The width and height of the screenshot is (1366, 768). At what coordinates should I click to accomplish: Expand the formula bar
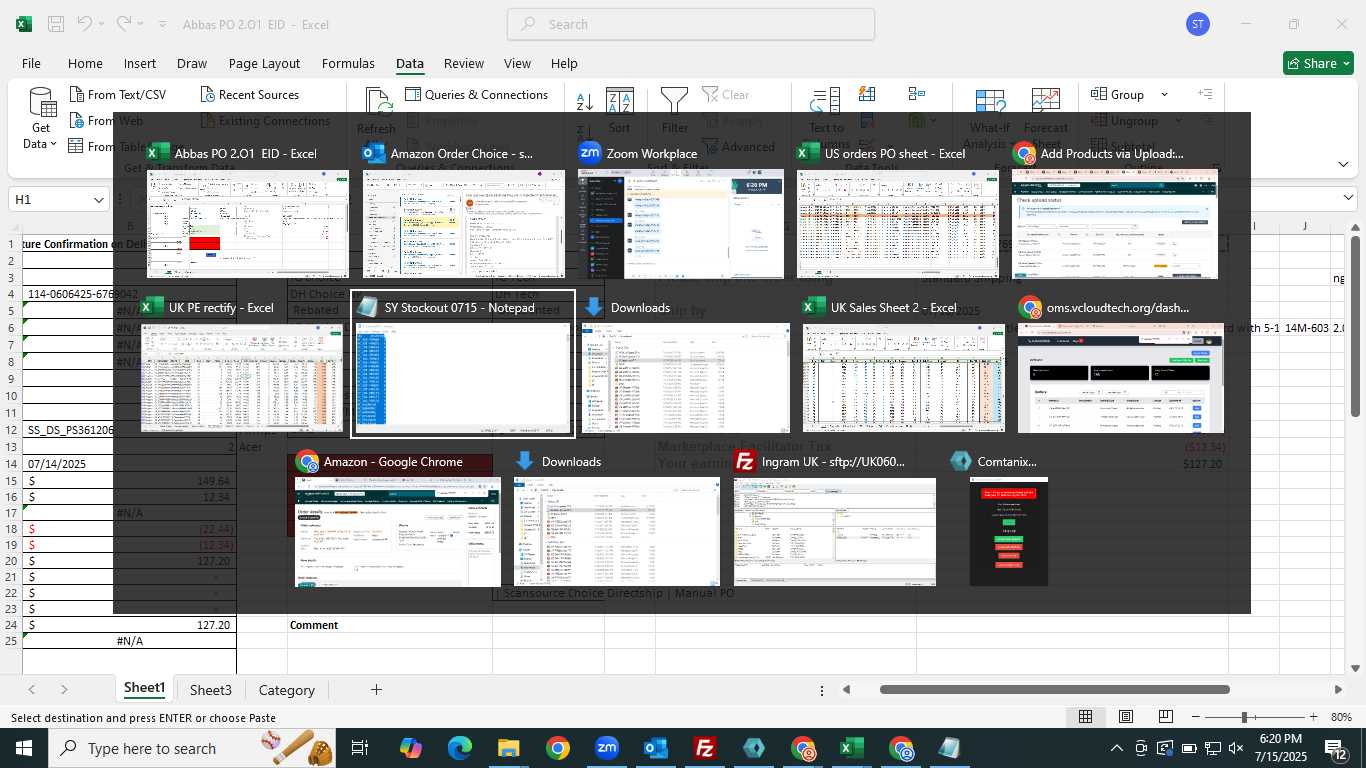point(1348,199)
